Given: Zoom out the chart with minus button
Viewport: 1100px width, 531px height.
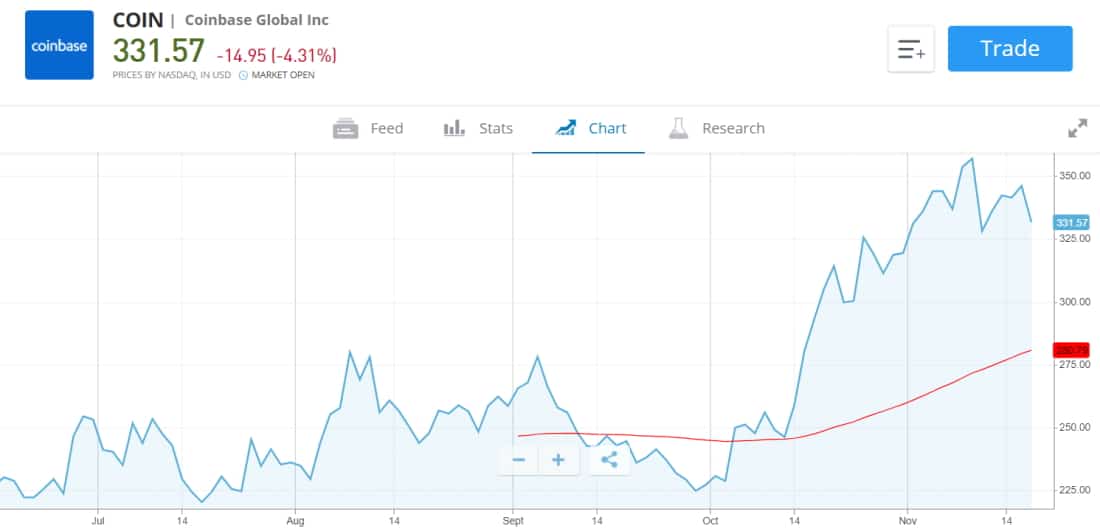Looking at the screenshot, I should [x=519, y=460].
